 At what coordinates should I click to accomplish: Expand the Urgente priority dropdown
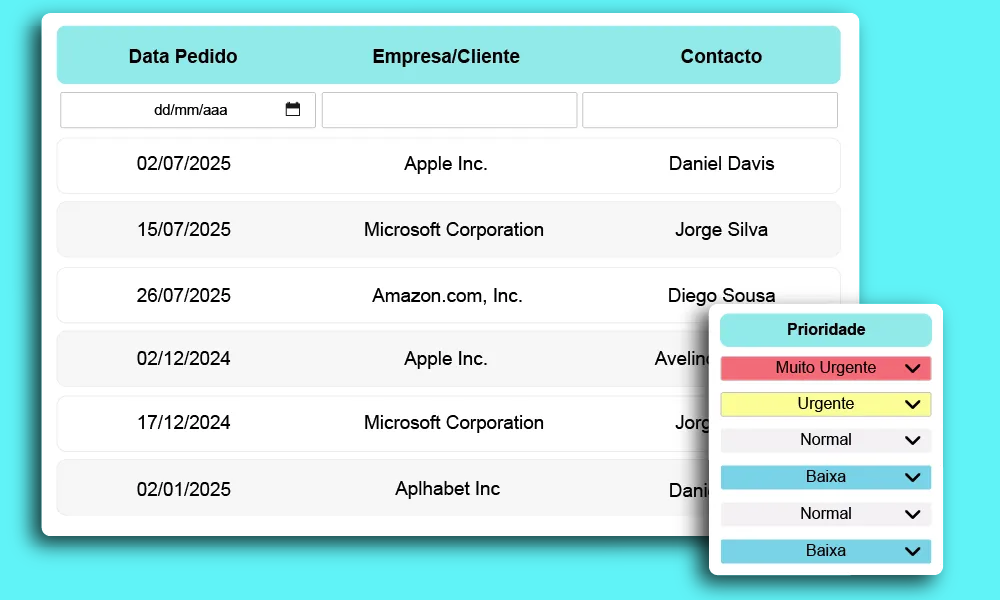(x=911, y=404)
